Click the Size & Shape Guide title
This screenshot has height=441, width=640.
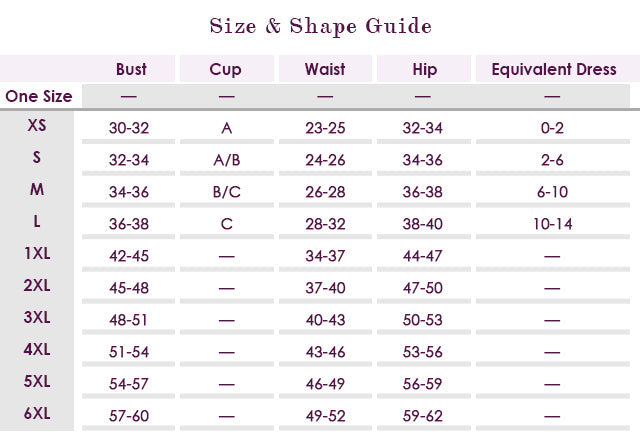pyautogui.click(x=320, y=26)
